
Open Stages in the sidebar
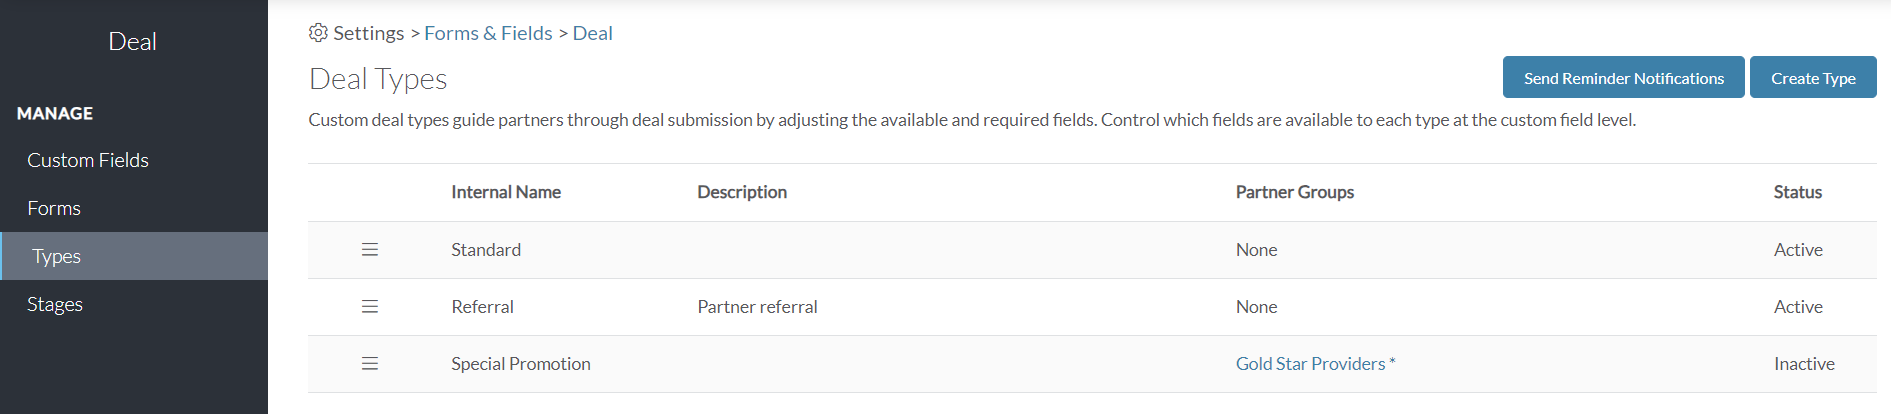click(55, 304)
